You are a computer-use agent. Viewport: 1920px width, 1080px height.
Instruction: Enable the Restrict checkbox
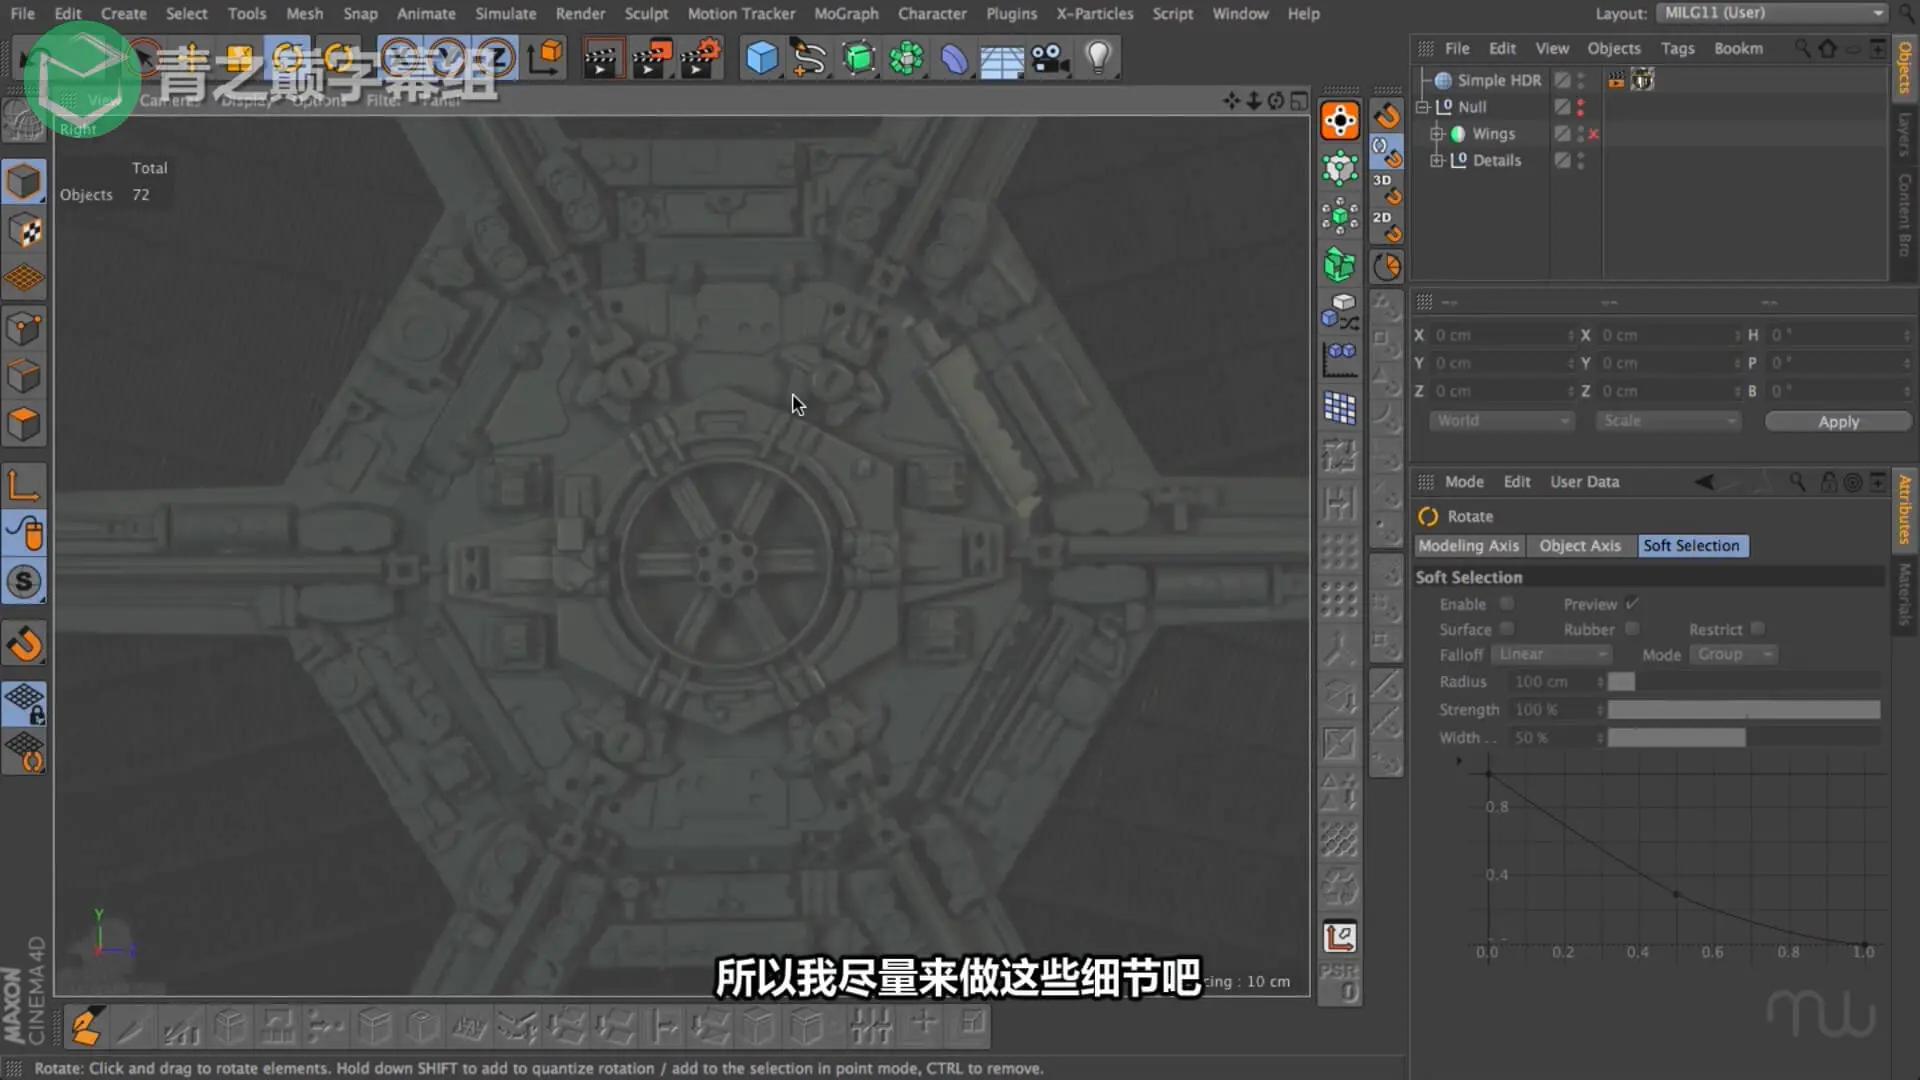1757,629
